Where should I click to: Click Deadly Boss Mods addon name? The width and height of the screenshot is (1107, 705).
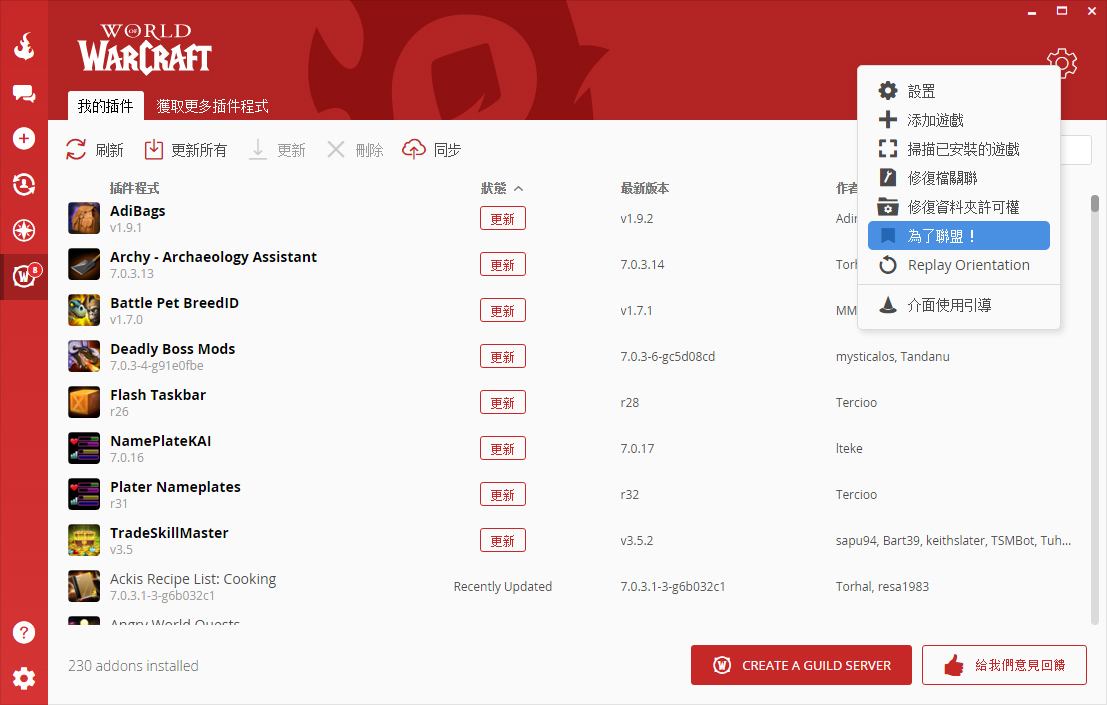point(172,349)
